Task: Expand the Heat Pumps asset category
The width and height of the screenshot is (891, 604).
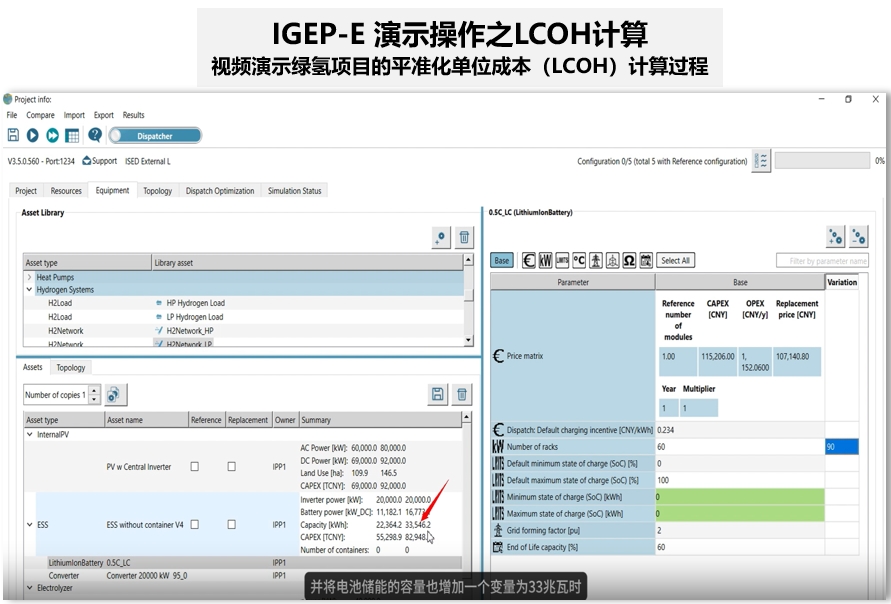Action: (29, 277)
